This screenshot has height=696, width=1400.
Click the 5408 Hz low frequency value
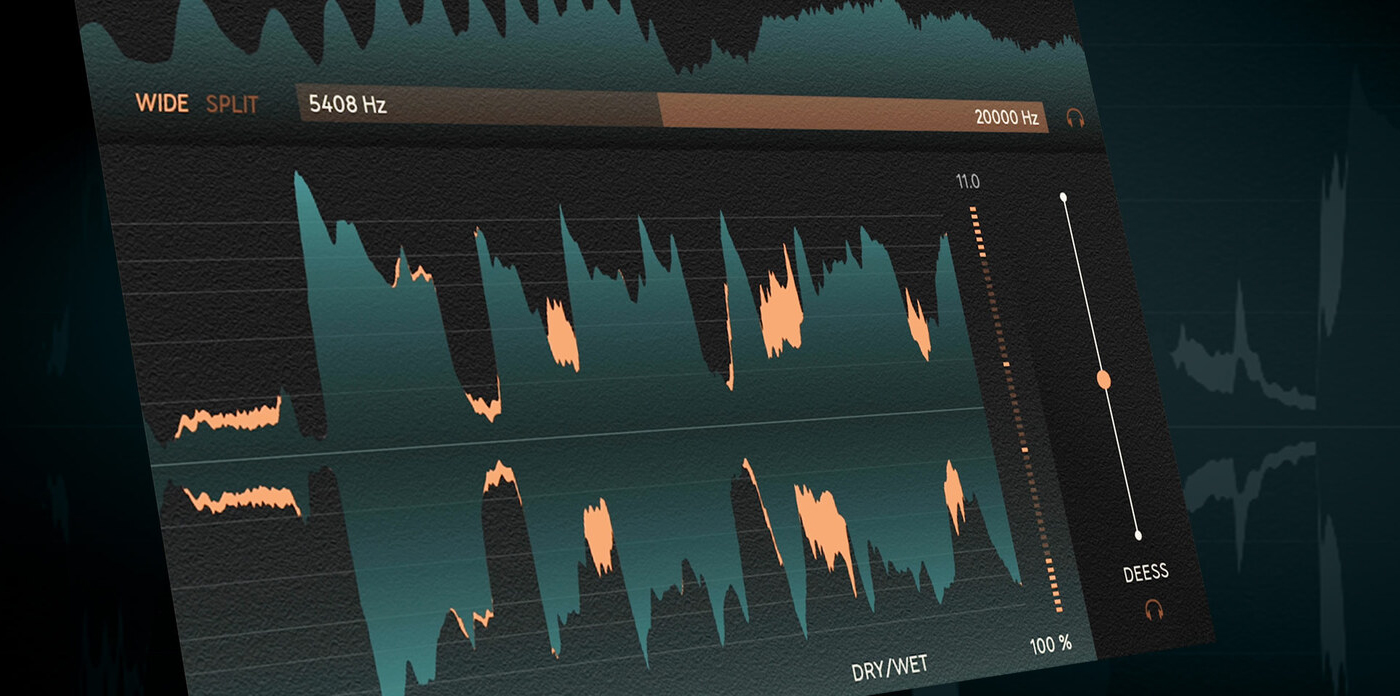coord(347,104)
